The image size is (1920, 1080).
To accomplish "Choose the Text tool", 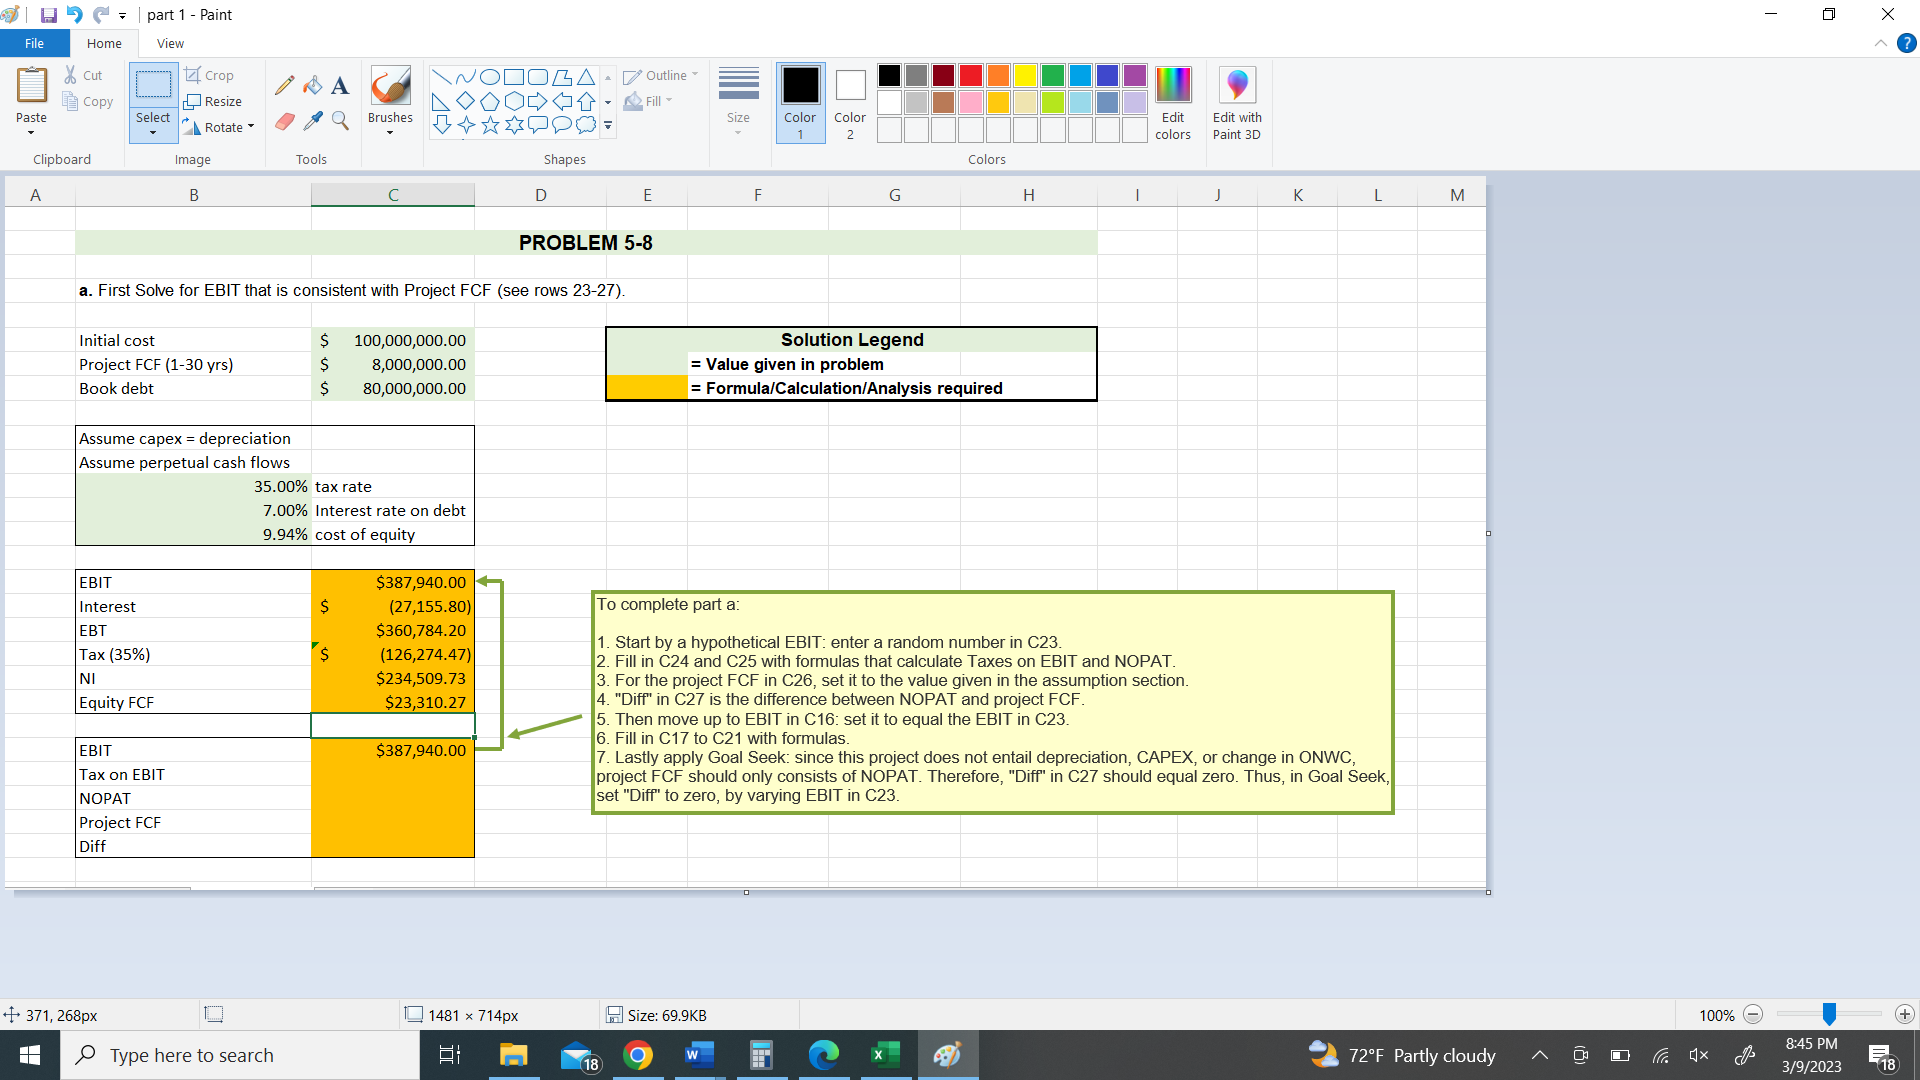I will (340, 84).
